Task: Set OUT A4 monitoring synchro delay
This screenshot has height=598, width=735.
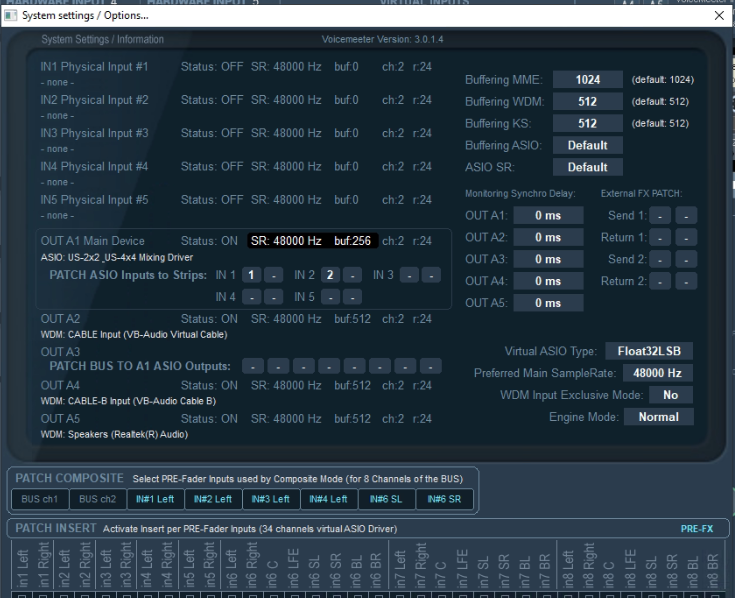Action: pyautogui.click(x=548, y=281)
